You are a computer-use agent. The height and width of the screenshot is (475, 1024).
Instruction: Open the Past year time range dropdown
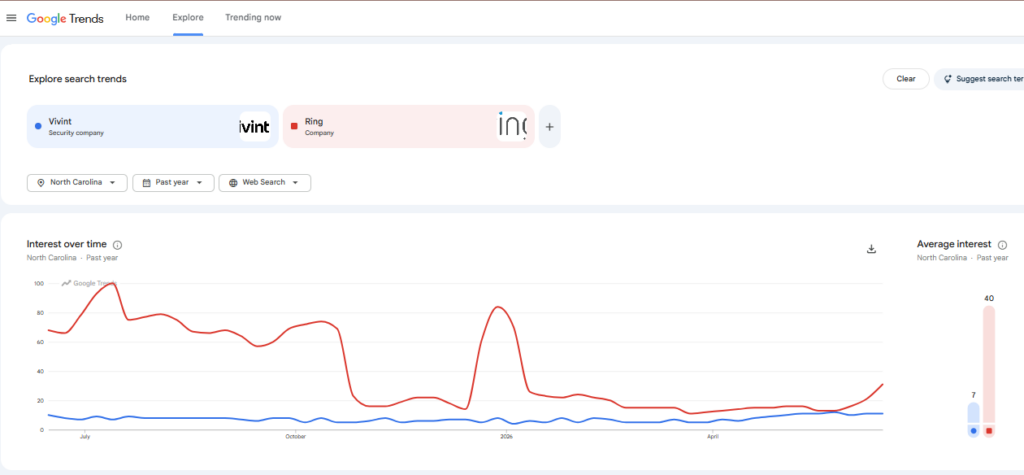(173, 183)
